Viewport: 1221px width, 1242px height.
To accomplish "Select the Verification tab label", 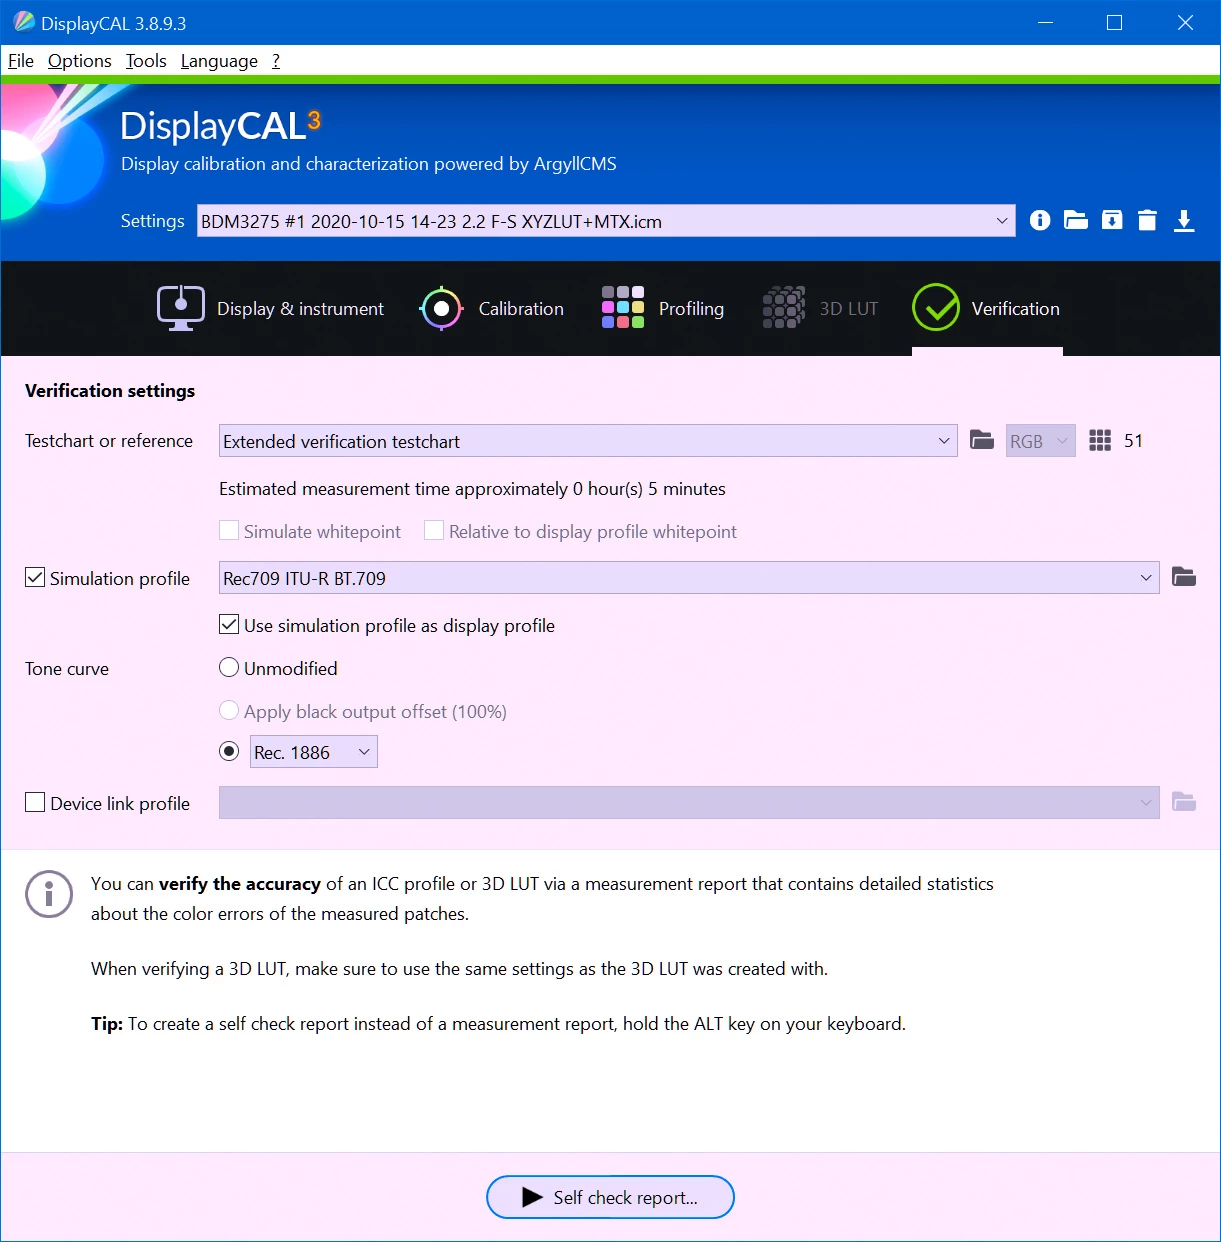I will (1015, 309).
